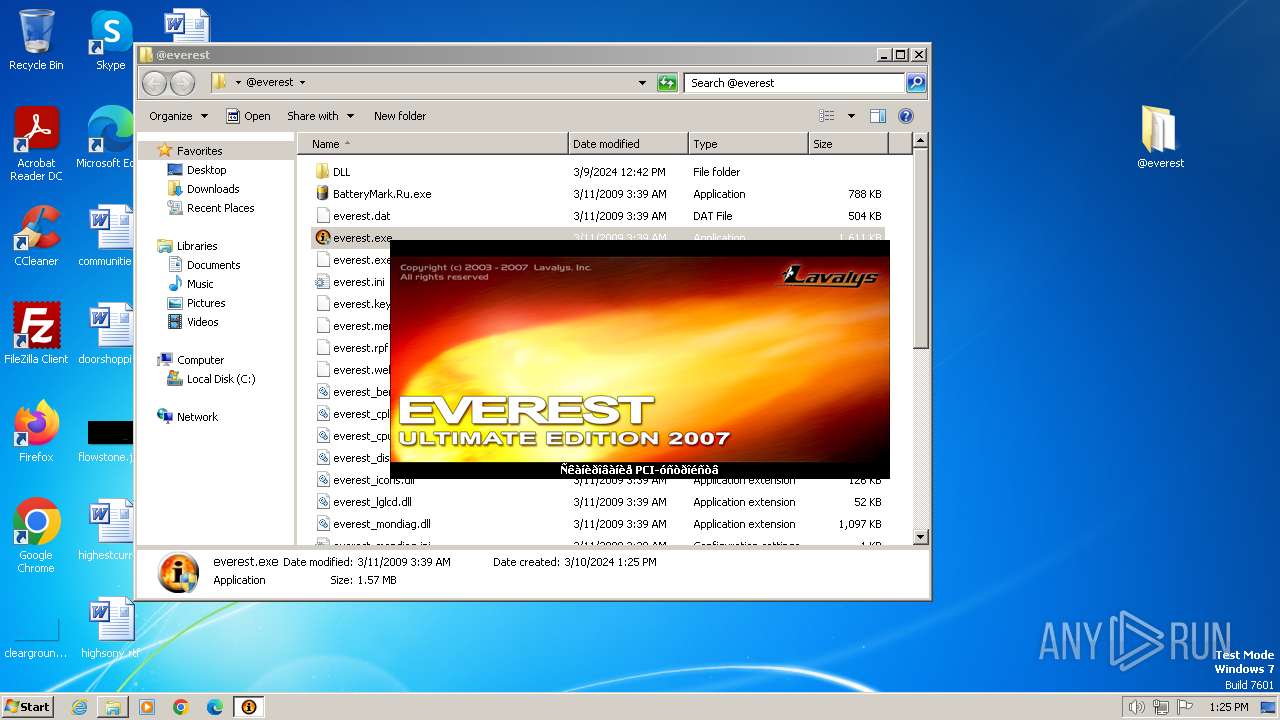Expand the view options arrow
This screenshot has height=720, width=1280.
851,116
